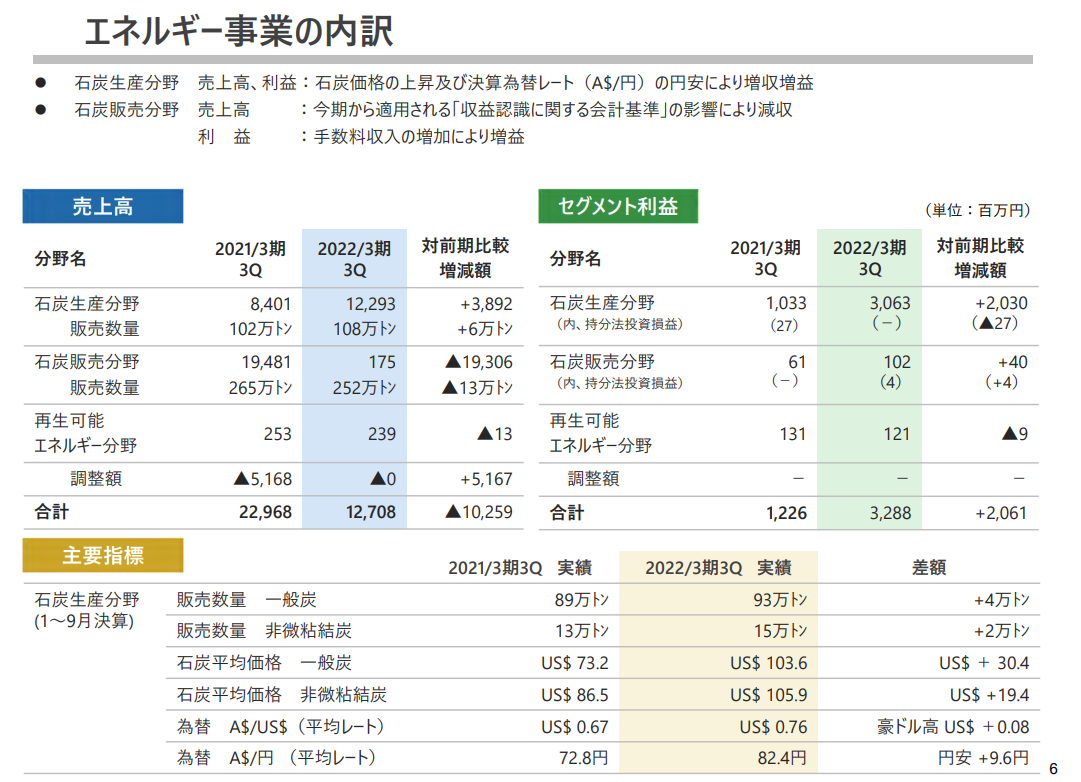Click sales volume 108万トン
Viewport: 1081px width, 782px height.
click(x=364, y=329)
